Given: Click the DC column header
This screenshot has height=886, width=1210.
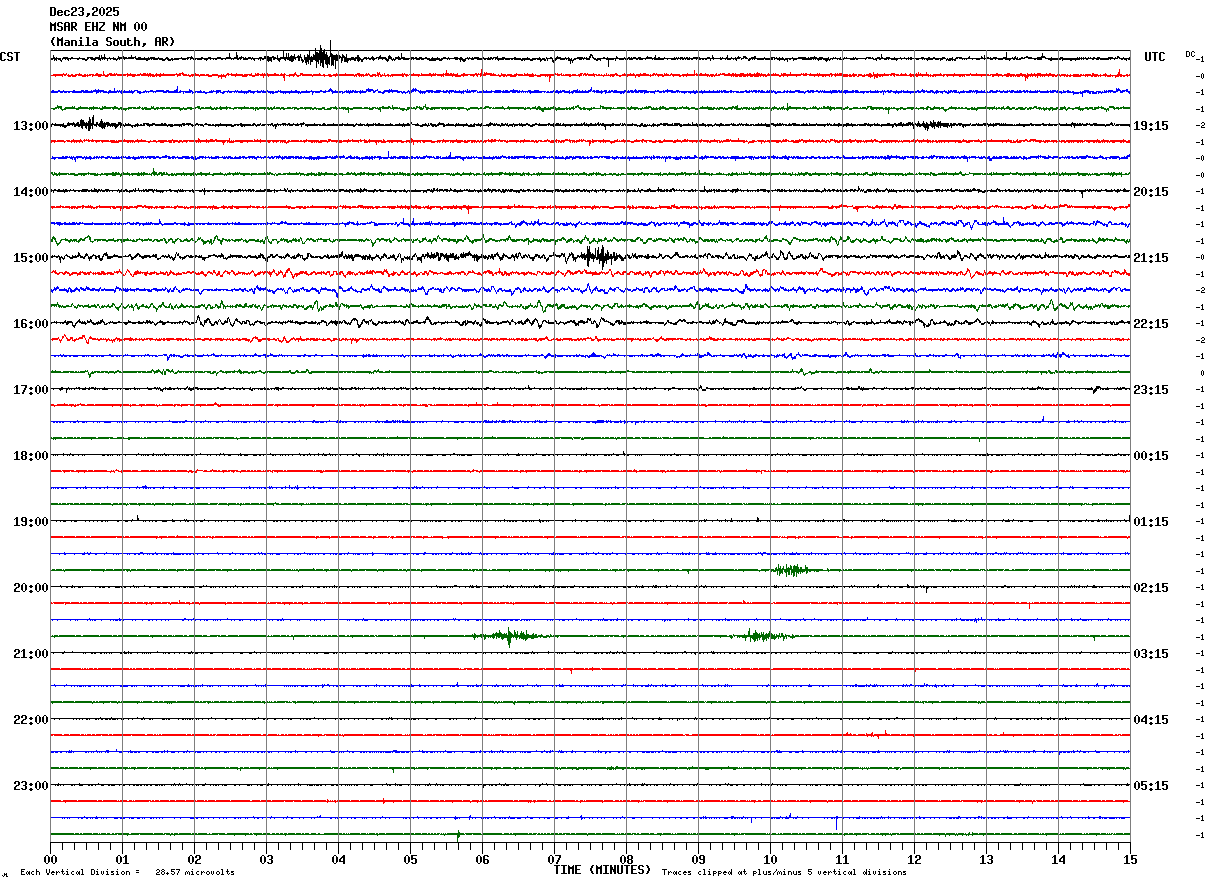Looking at the screenshot, I should coord(1190,54).
